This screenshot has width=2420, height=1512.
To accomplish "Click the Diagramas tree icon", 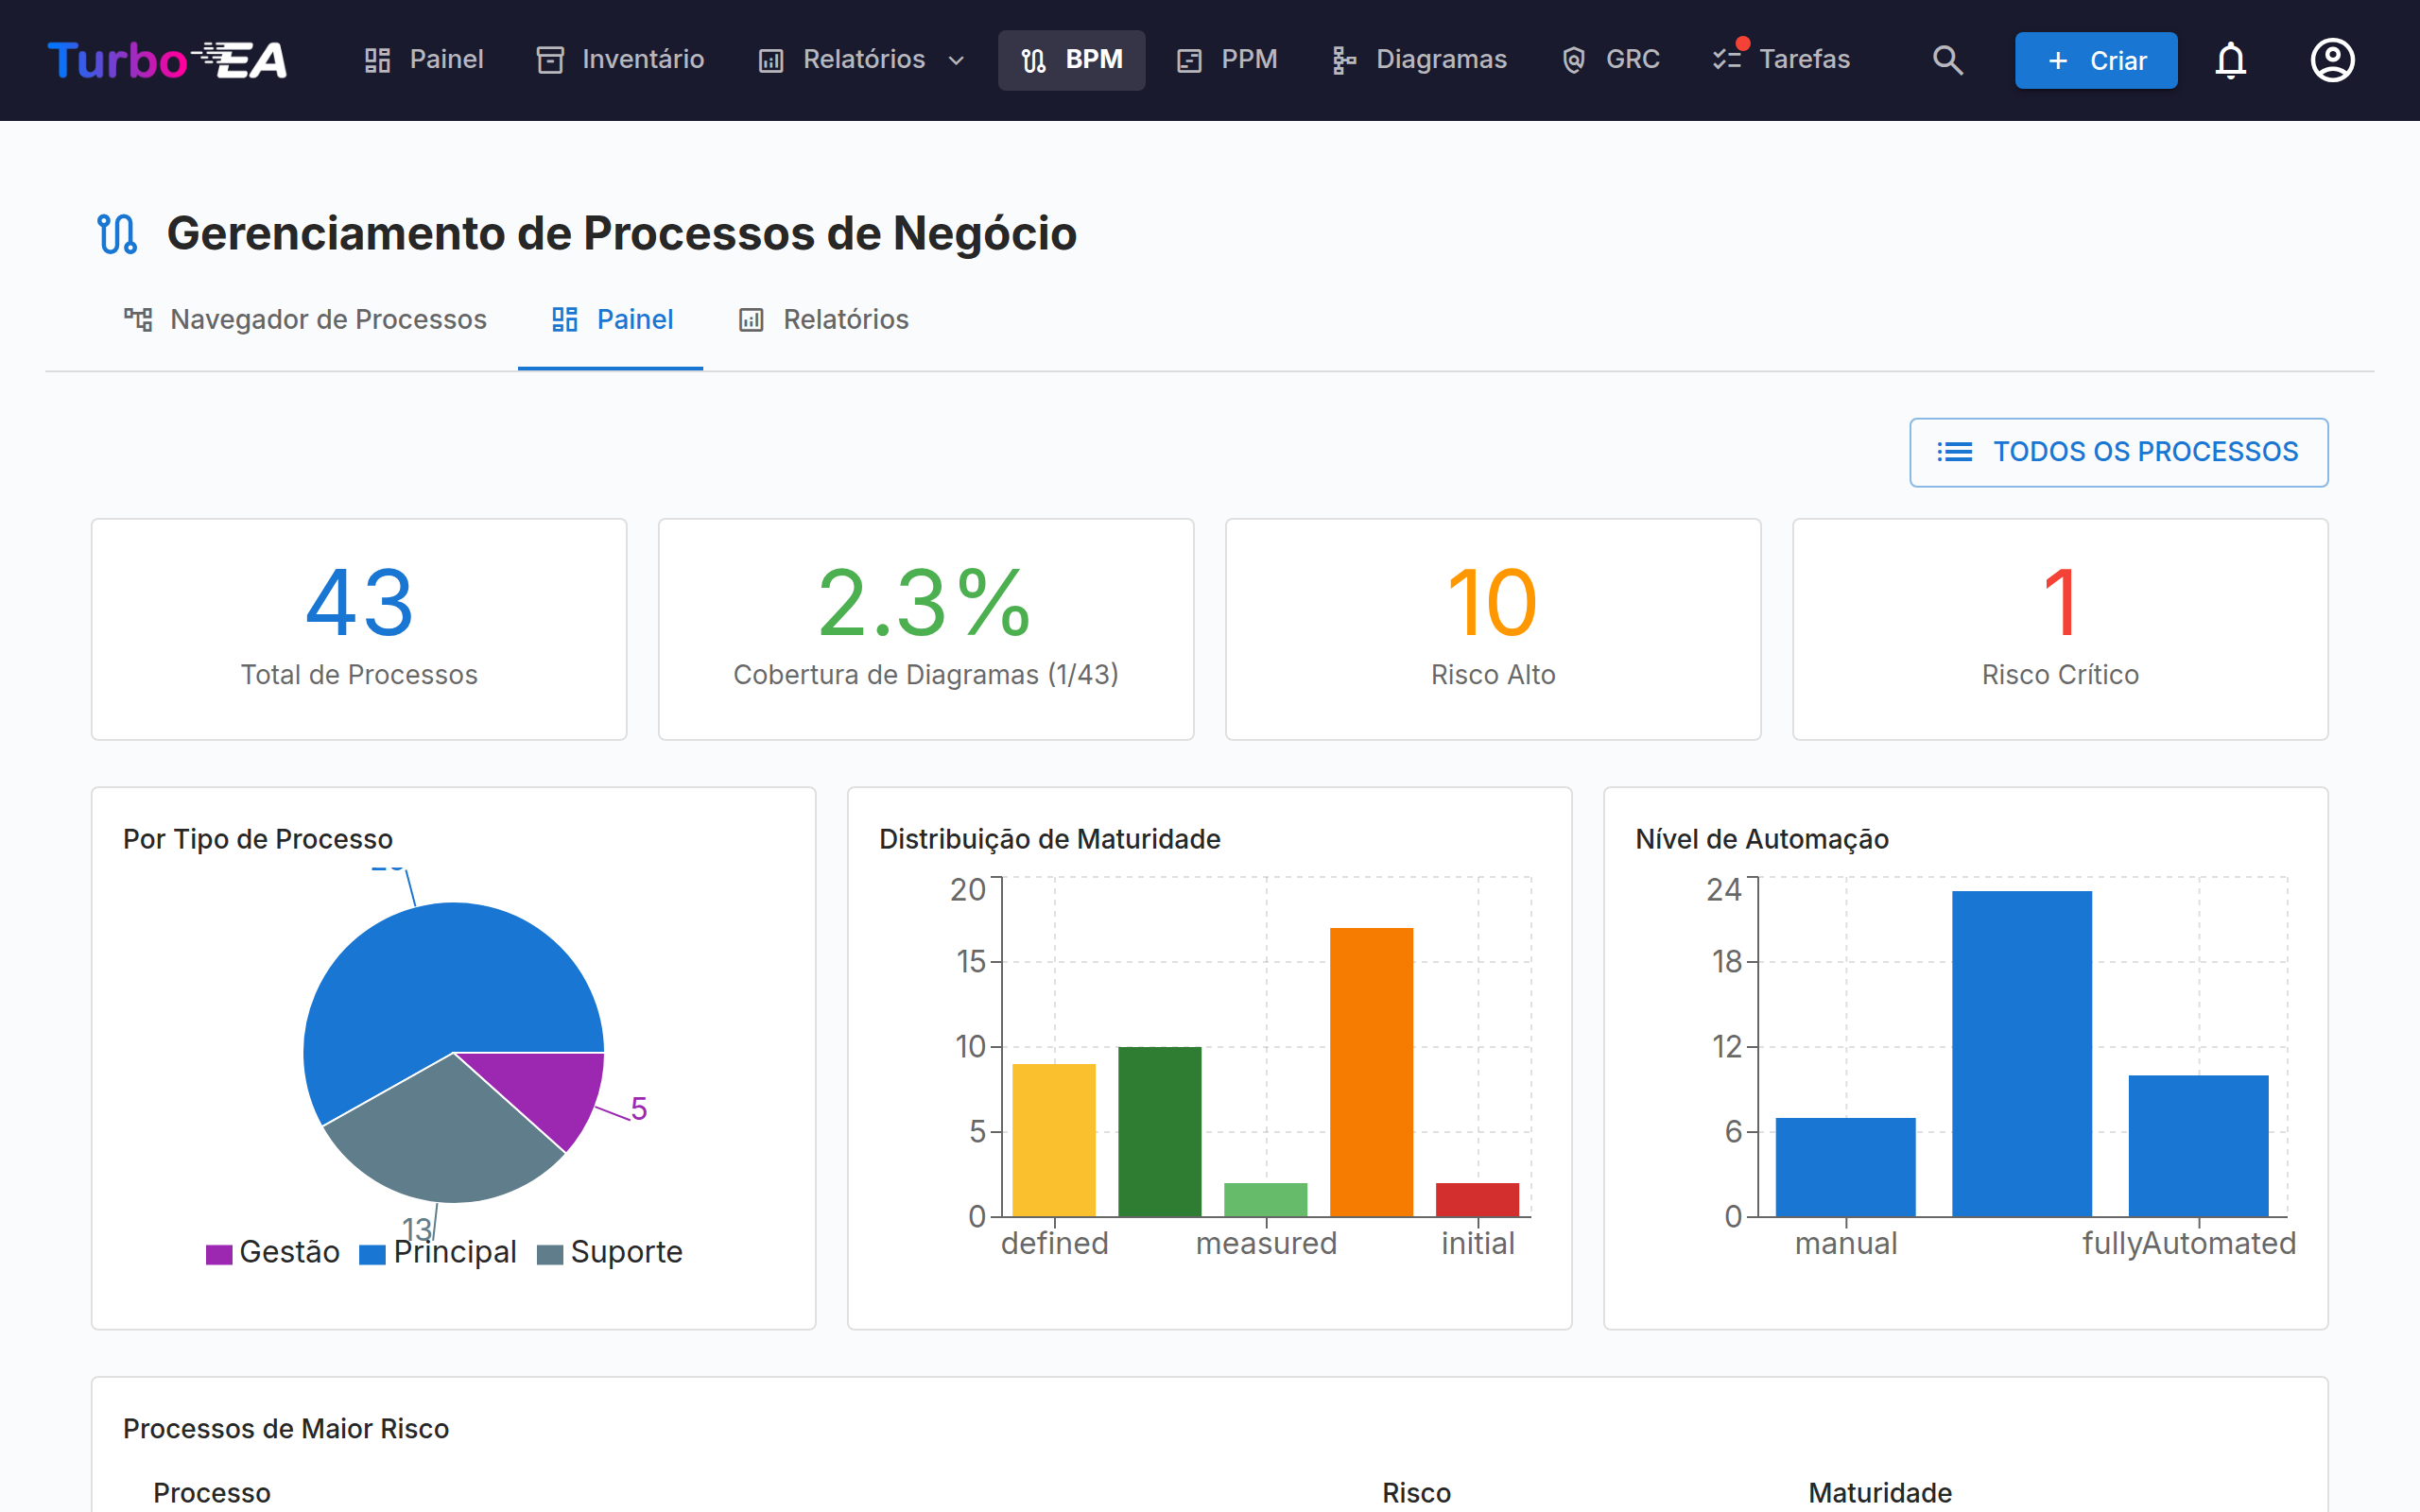I will click(x=1344, y=61).
